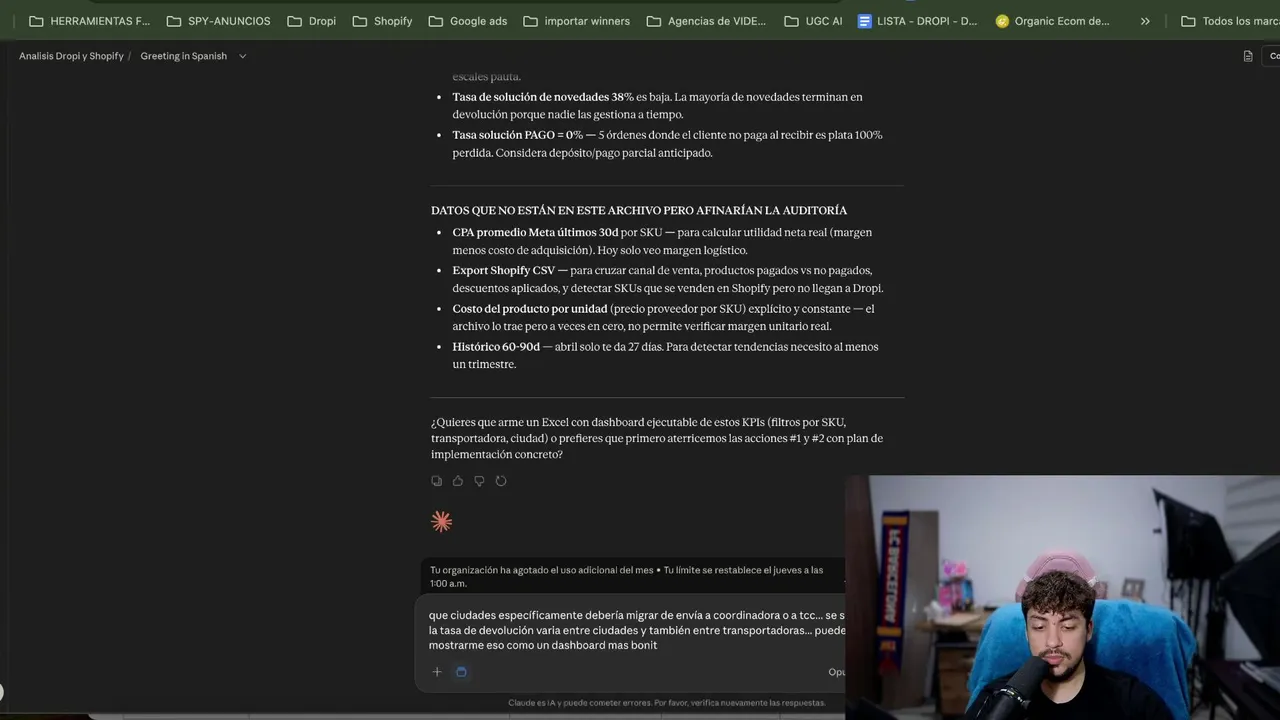Viewport: 1280px width, 720px height.
Task: Copy the response with the copy icon
Action: coord(437,481)
